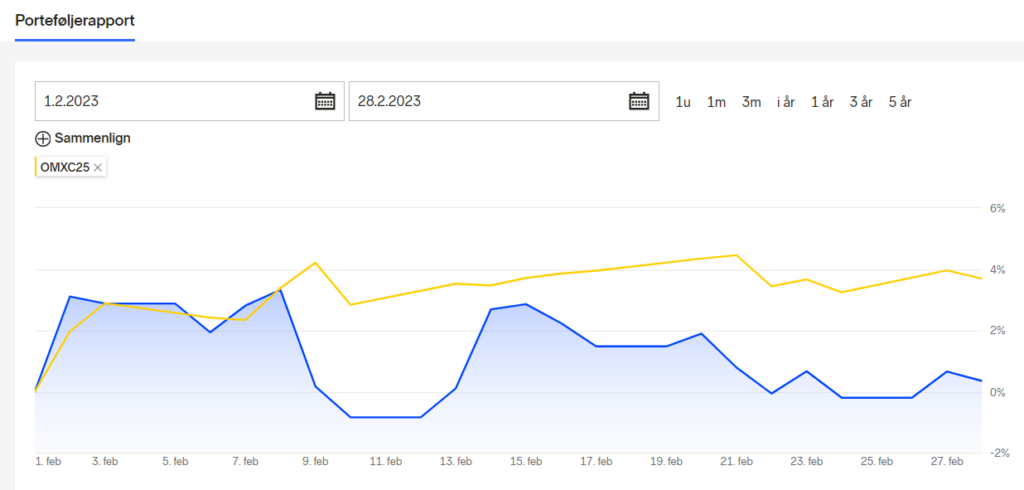The width and height of the screenshot is (1024, 490).
Task: Click the 11. feb axis label
Action: (385, 461)
